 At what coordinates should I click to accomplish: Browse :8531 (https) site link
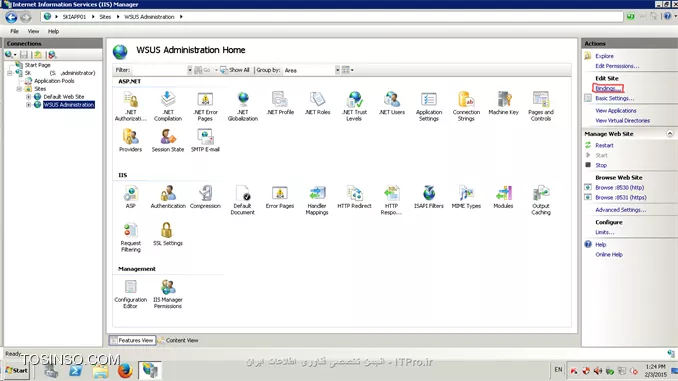coord(621,198)
